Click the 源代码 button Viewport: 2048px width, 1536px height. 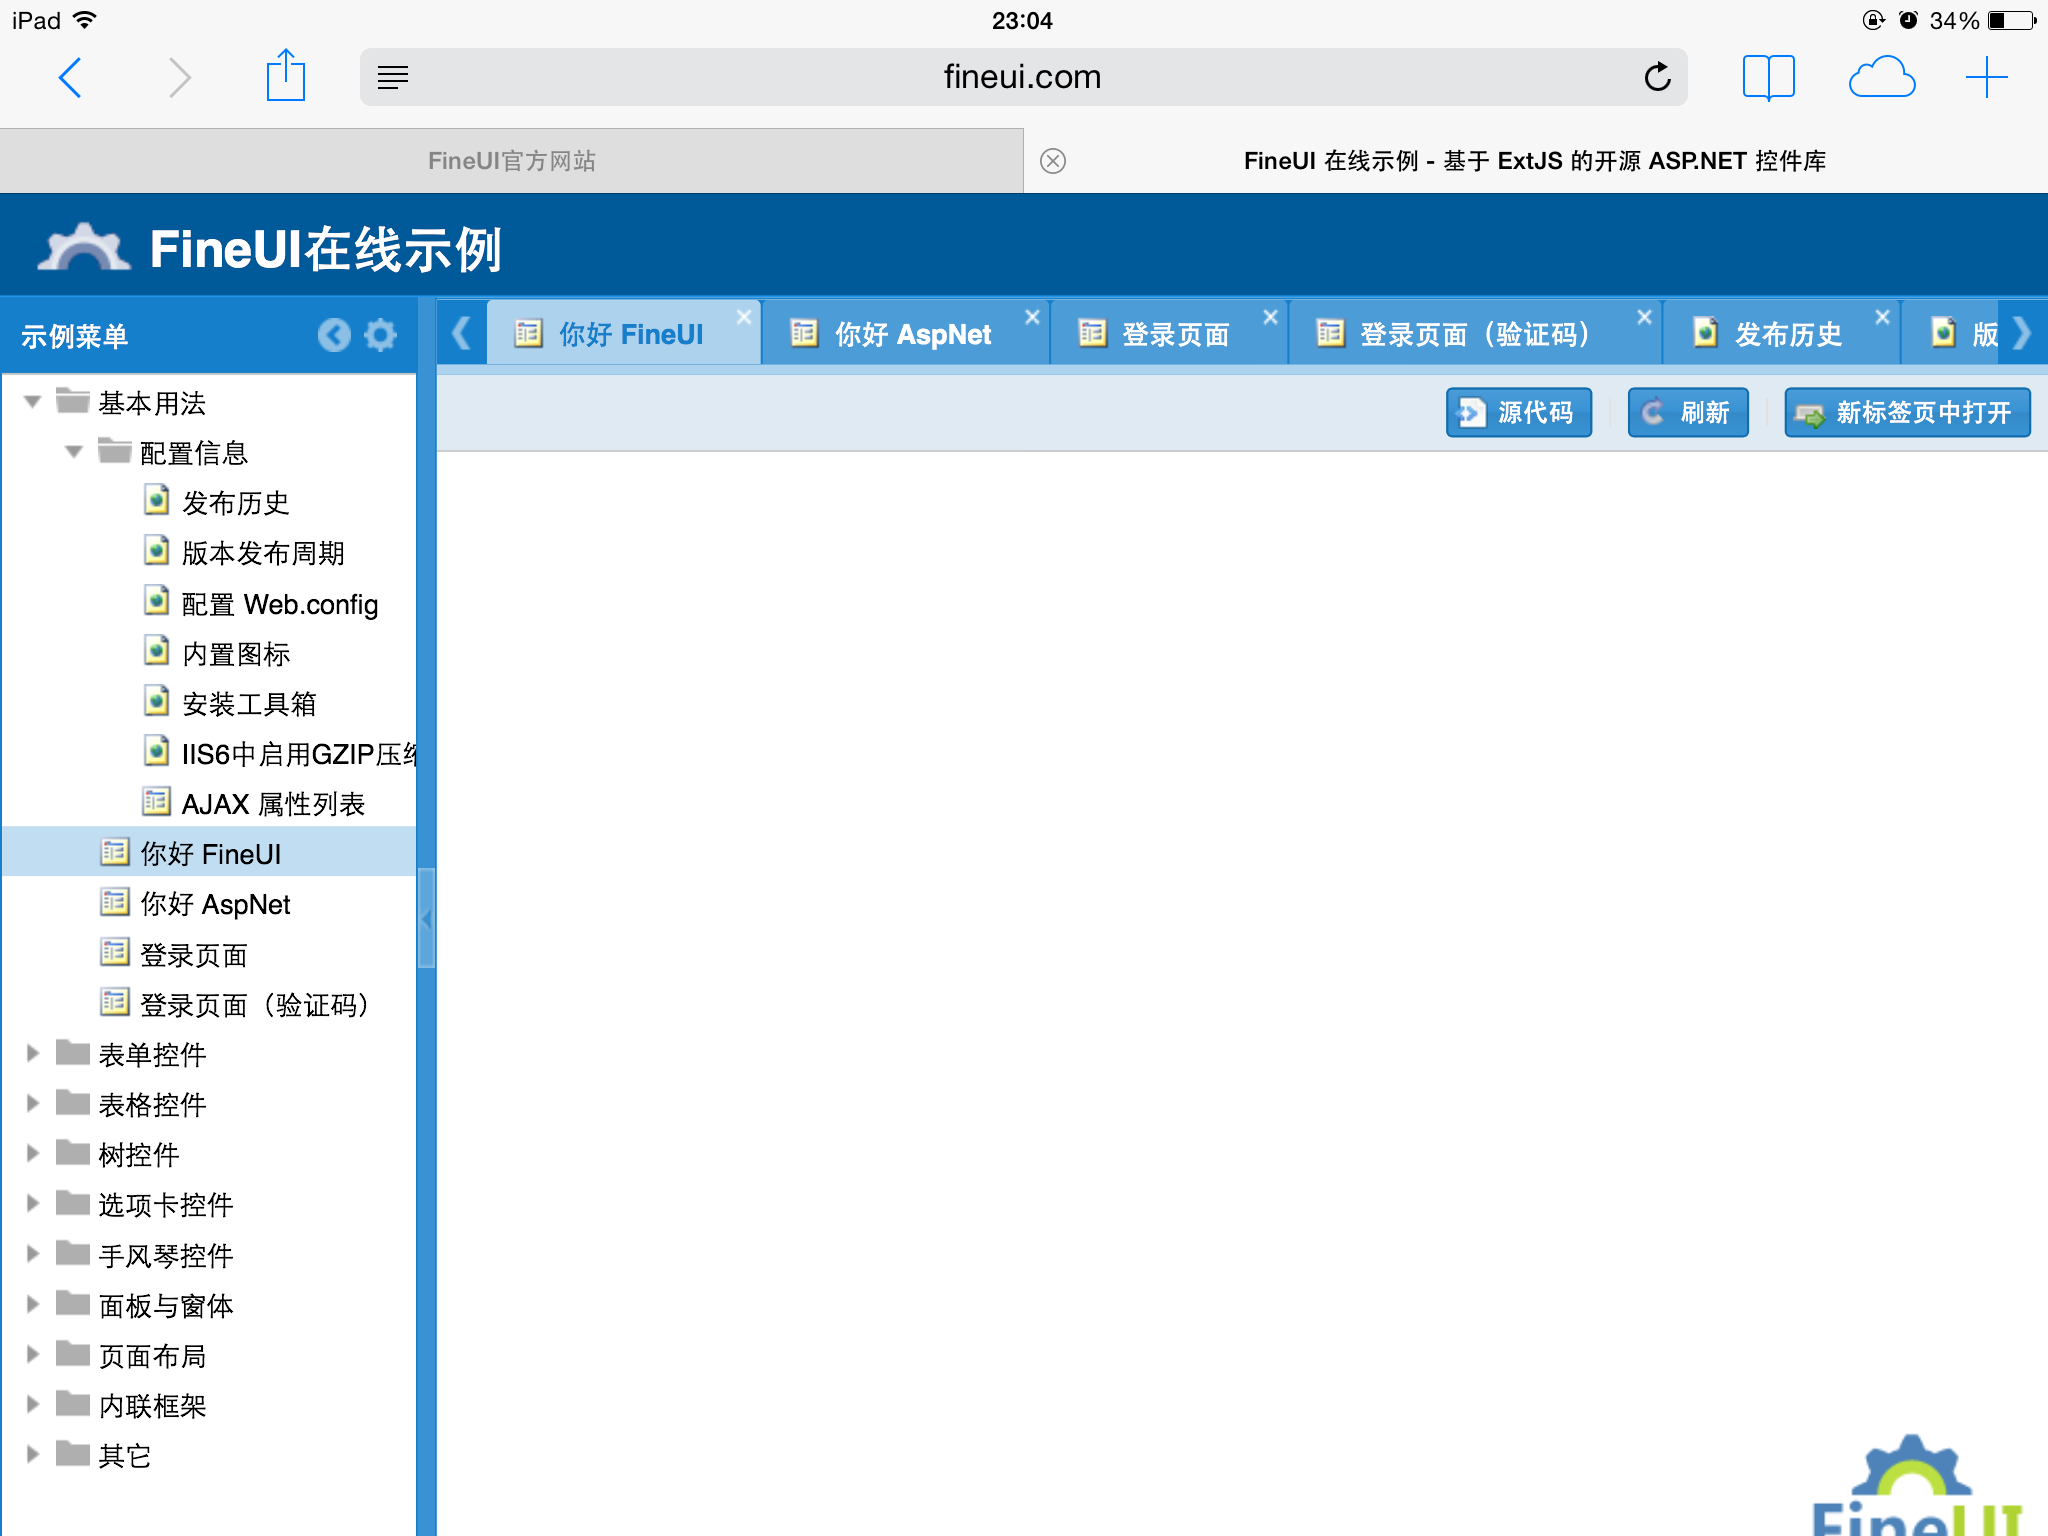pos(1518,412)
